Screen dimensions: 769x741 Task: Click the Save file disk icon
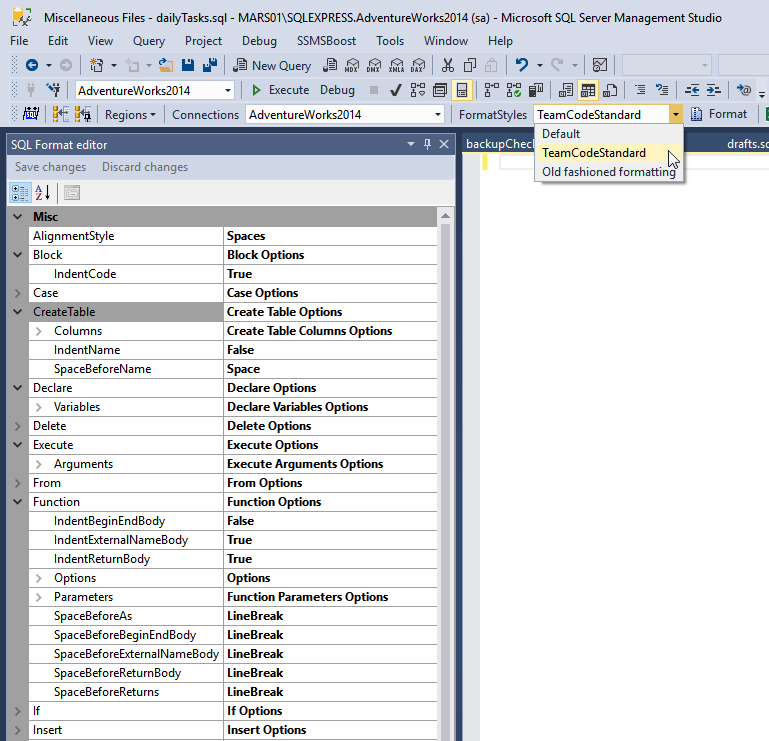point(188,65)
